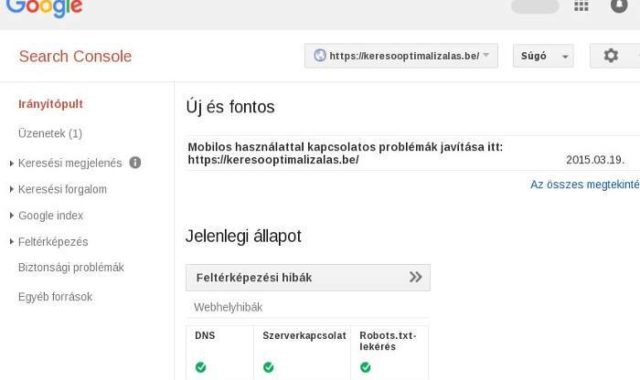This screenshot has width=640, height=380.
Task: Click the green checkmark under DNS
Action: (200, 367)
